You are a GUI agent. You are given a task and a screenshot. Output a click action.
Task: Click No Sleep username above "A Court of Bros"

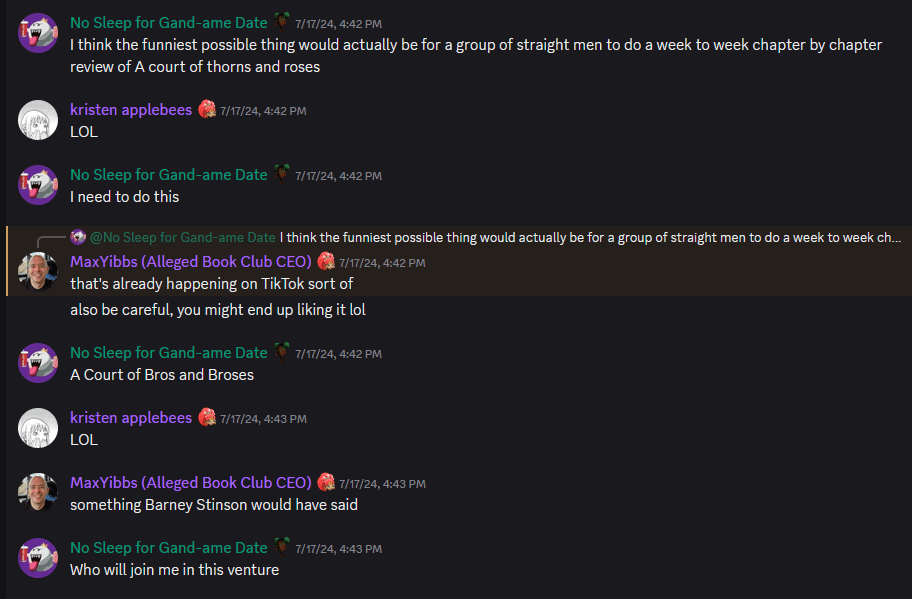[x=168, y=353]
